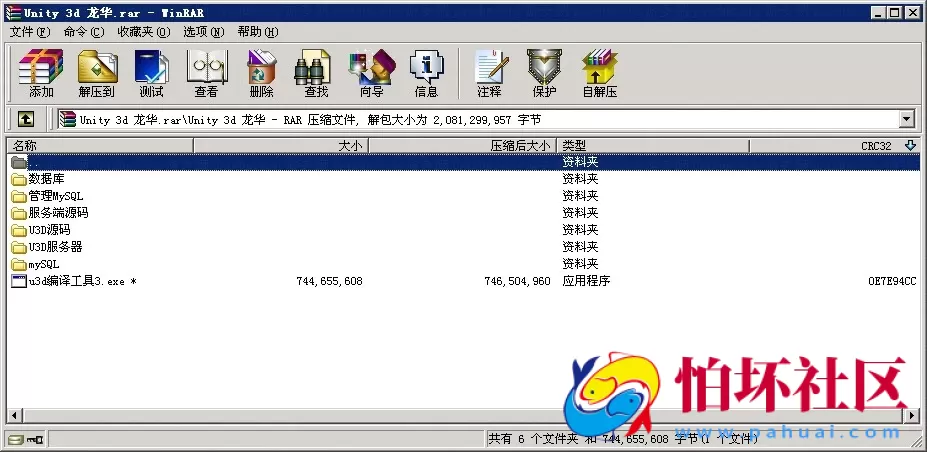This screenshot has height=452, width=927.
Task: Select the 服务端源码 folder
Action: coord(50,213)
